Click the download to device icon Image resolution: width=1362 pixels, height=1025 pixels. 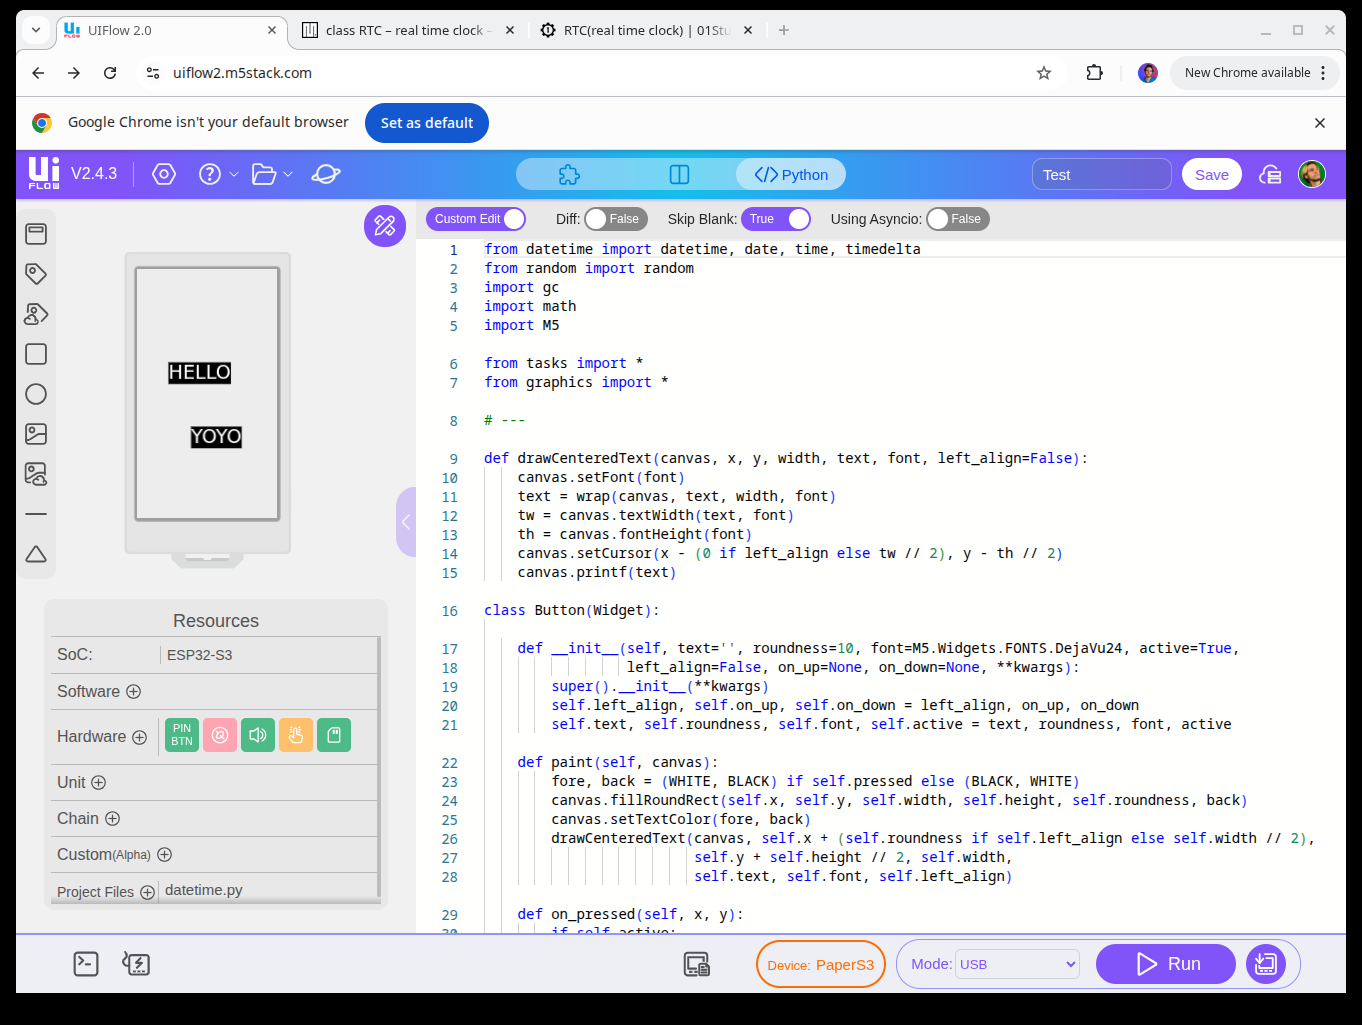click(x=1265, y=964)
